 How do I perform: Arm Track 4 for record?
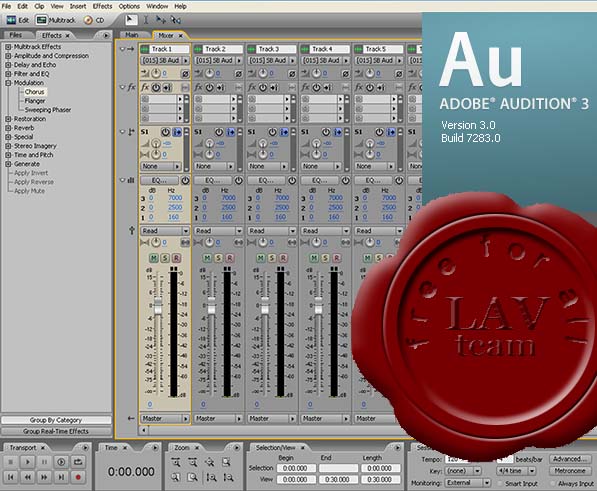coord(337,258)
